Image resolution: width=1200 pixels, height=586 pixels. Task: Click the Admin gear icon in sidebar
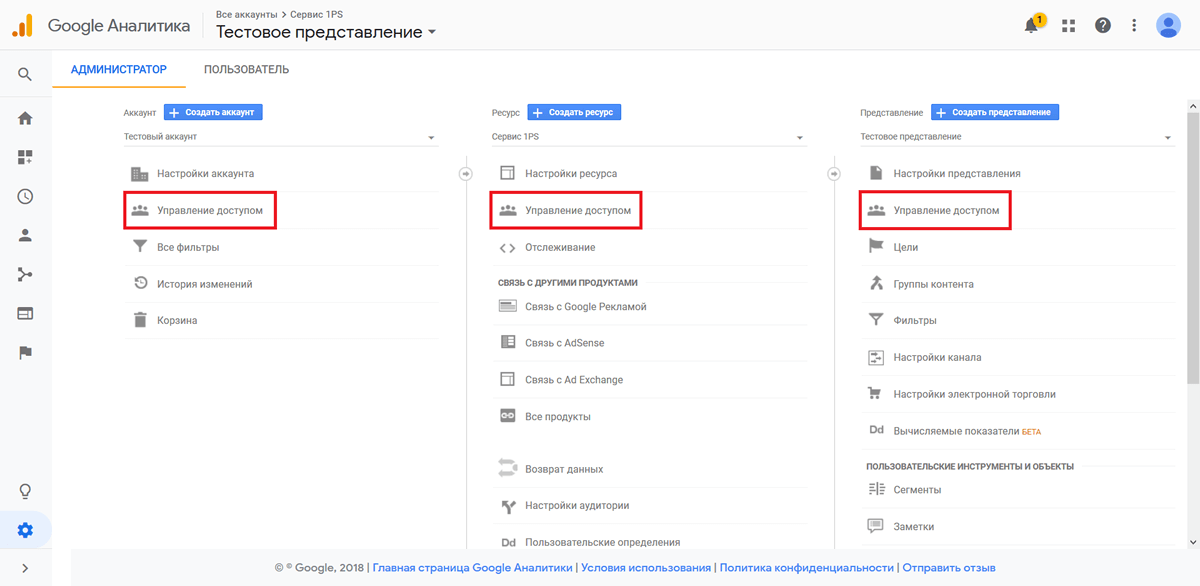tap(25, 531)
